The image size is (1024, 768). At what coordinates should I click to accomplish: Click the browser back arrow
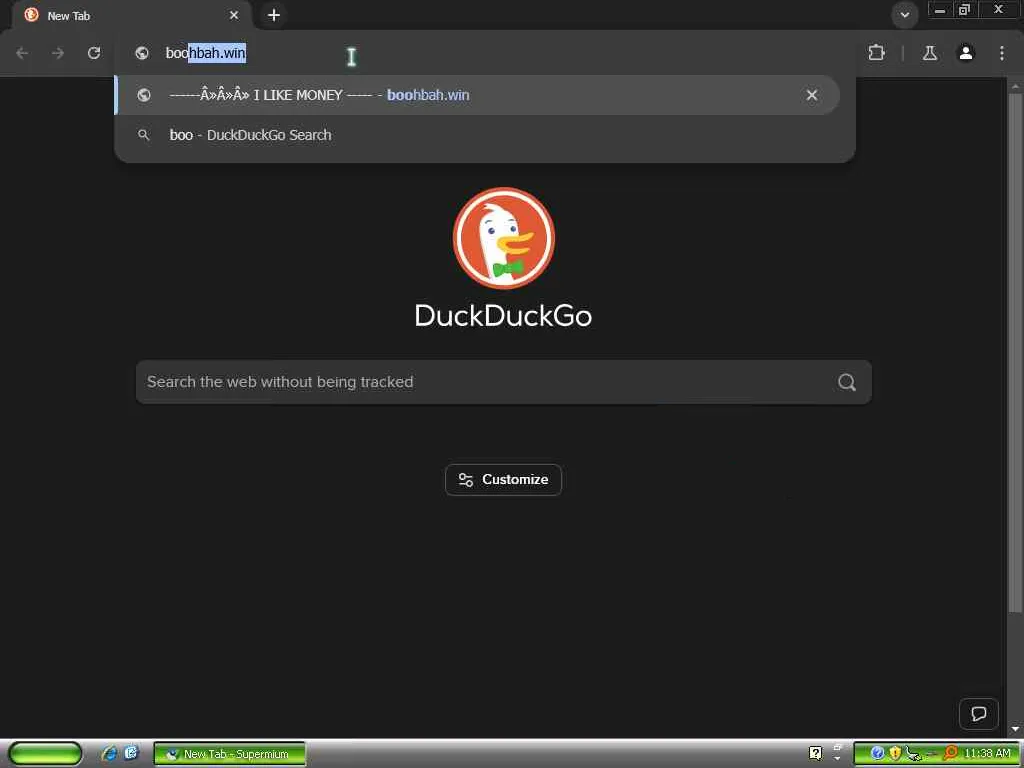pos(22,54)
